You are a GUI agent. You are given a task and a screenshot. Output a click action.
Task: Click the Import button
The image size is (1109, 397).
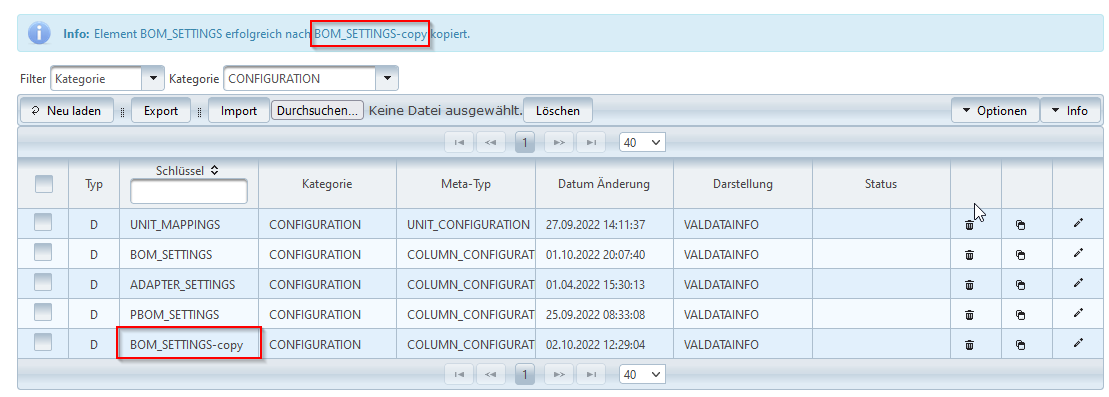click(x=238, y=110)
